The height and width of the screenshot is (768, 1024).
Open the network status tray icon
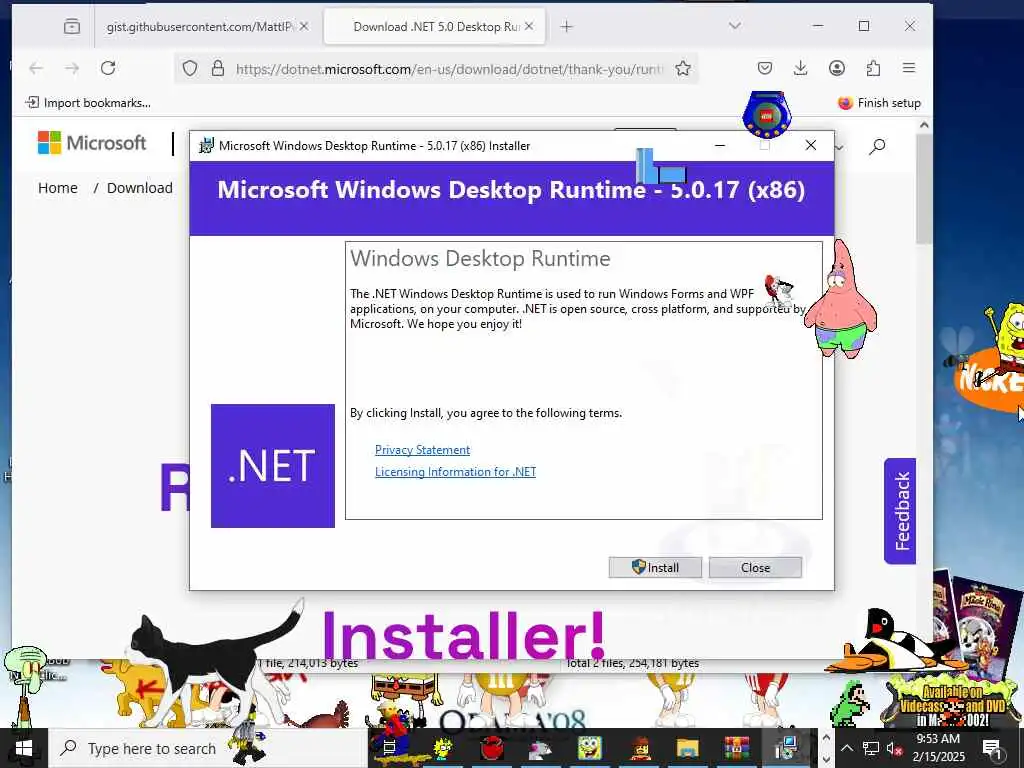[871, 748]
